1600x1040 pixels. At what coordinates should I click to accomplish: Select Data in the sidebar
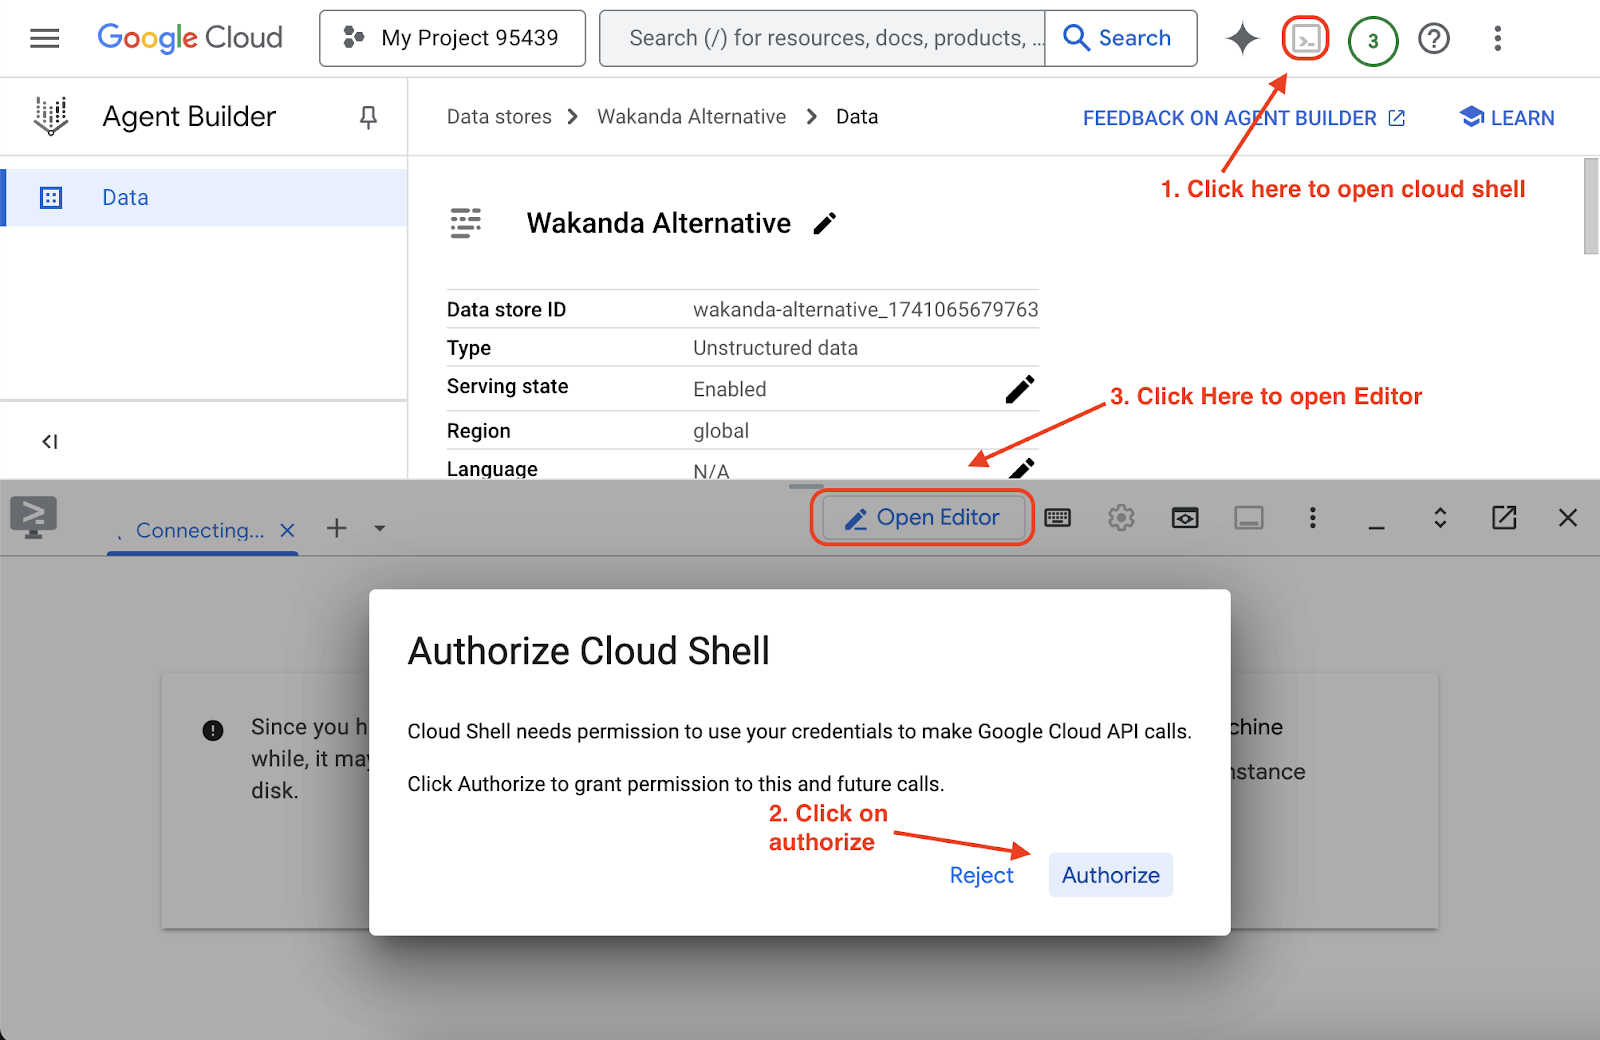coord(125,198)
